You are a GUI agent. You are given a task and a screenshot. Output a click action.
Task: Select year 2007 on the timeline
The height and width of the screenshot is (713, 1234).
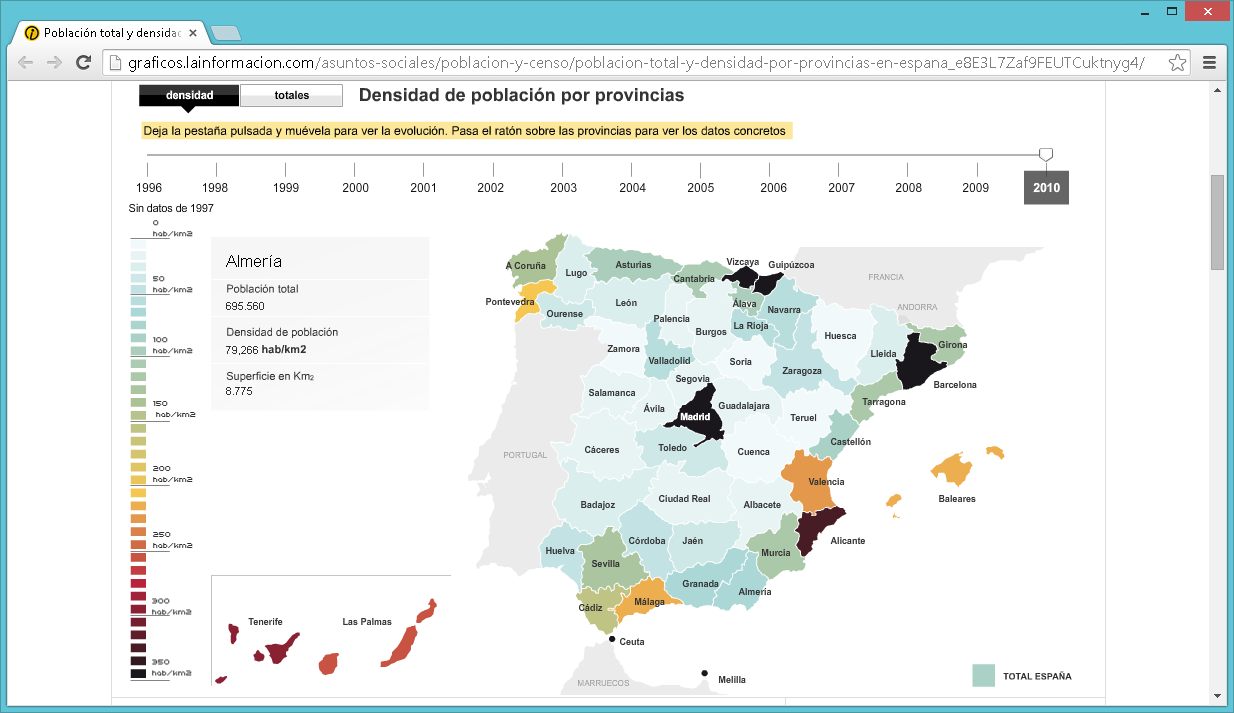point(841,187)
